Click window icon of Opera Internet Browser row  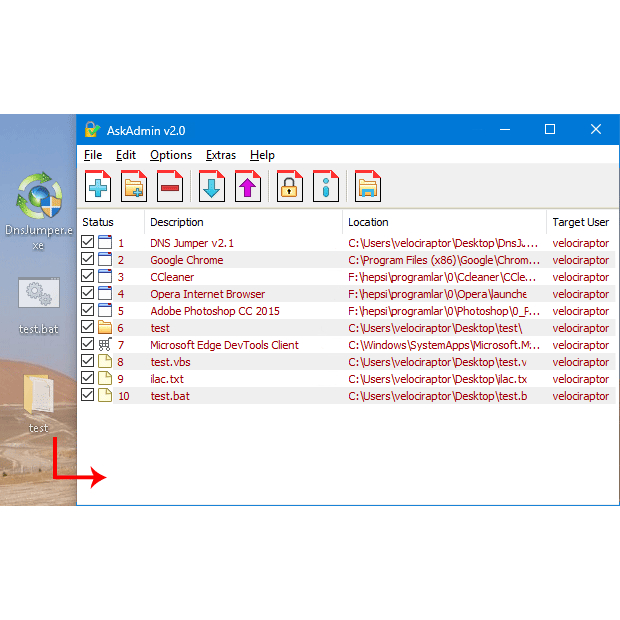pos(105,293)
